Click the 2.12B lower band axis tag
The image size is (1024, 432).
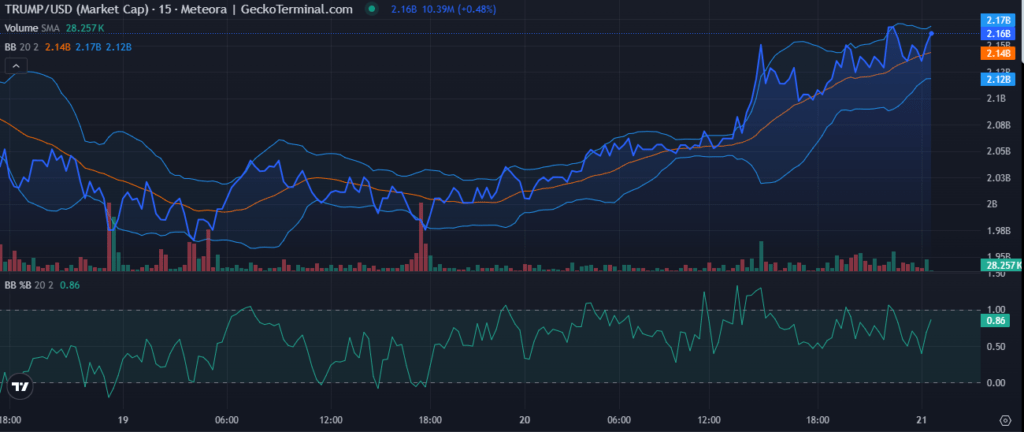point(997,80)
